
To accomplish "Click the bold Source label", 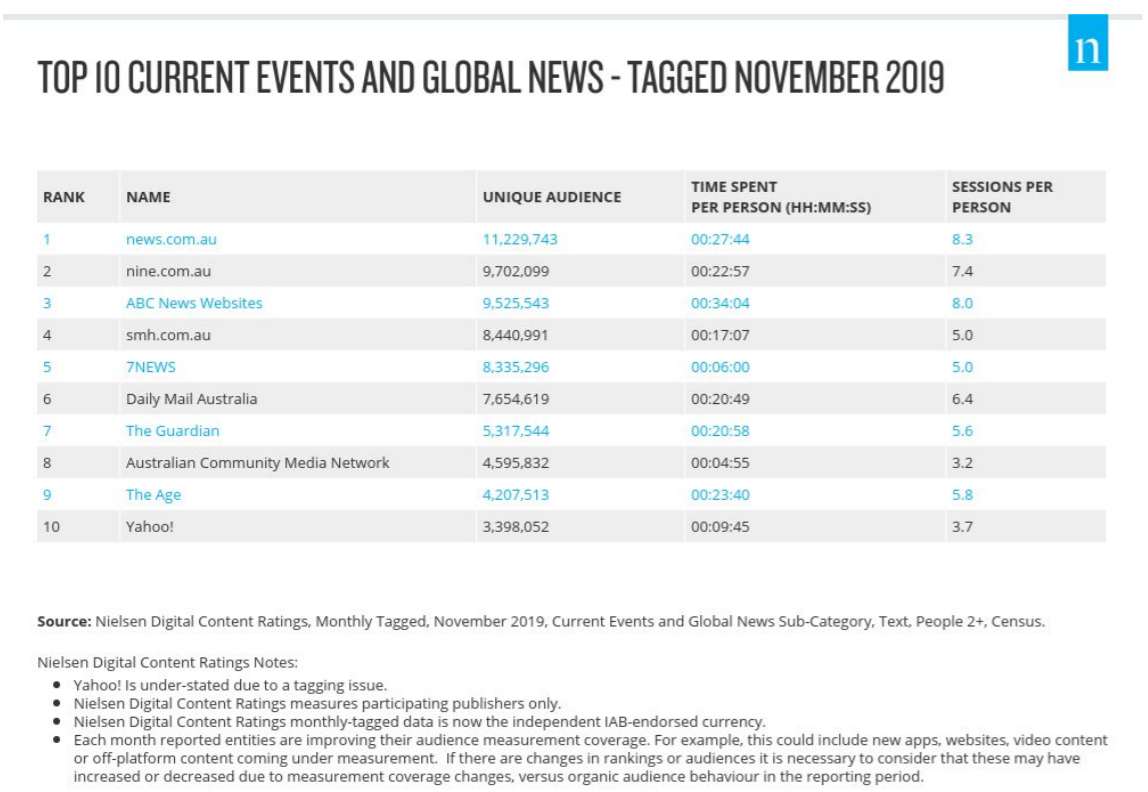I will point(64,621).
